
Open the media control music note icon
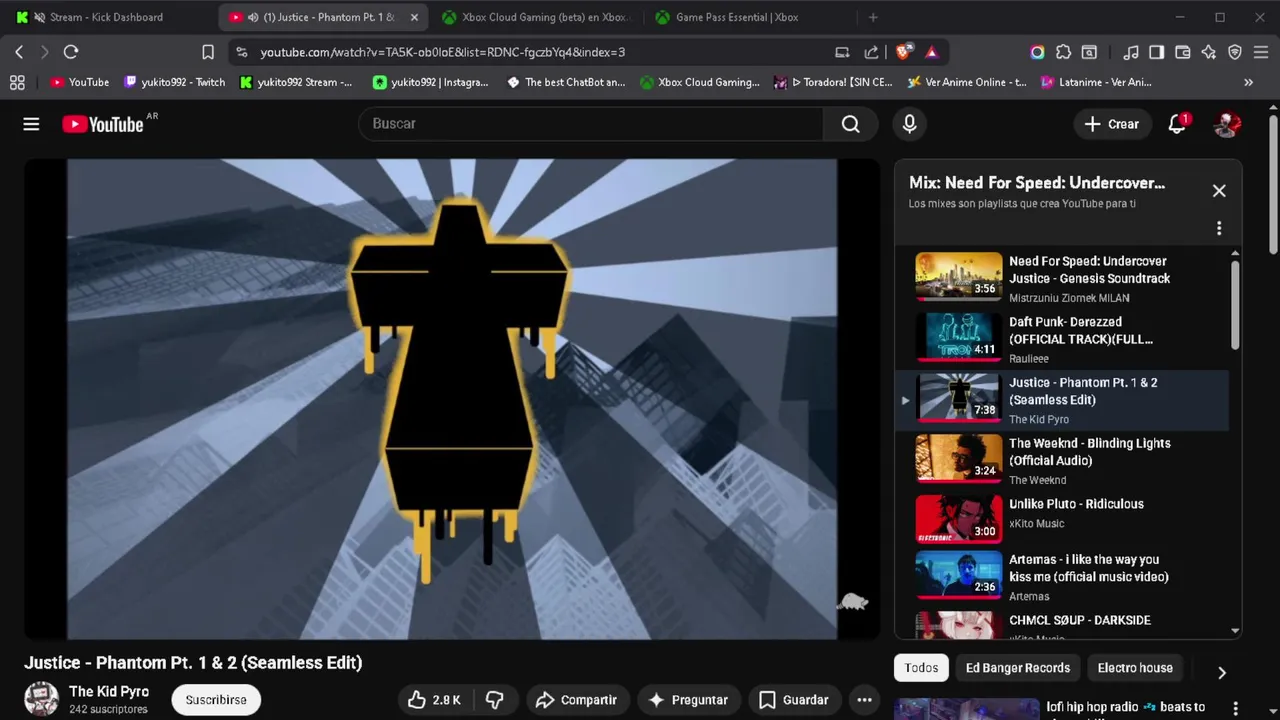point(1131,52)
